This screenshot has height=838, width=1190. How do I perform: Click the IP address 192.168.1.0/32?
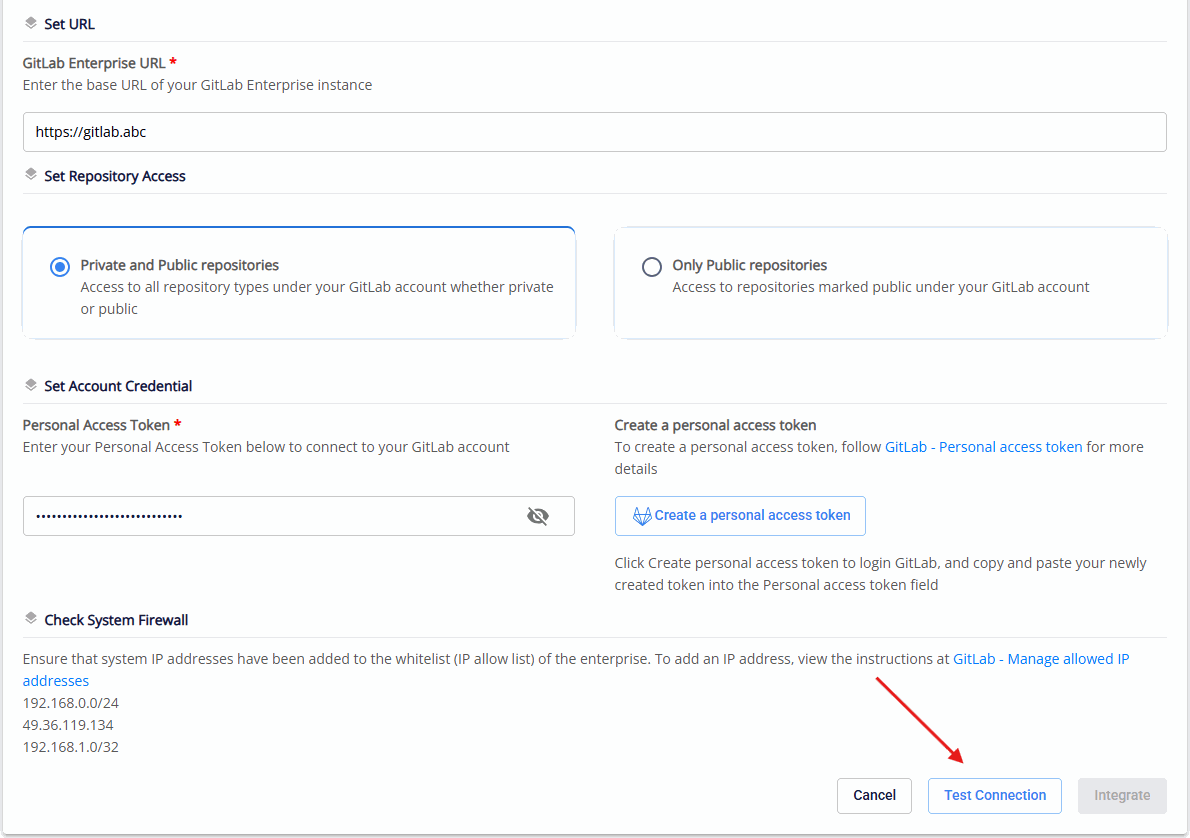pos(71,747)
